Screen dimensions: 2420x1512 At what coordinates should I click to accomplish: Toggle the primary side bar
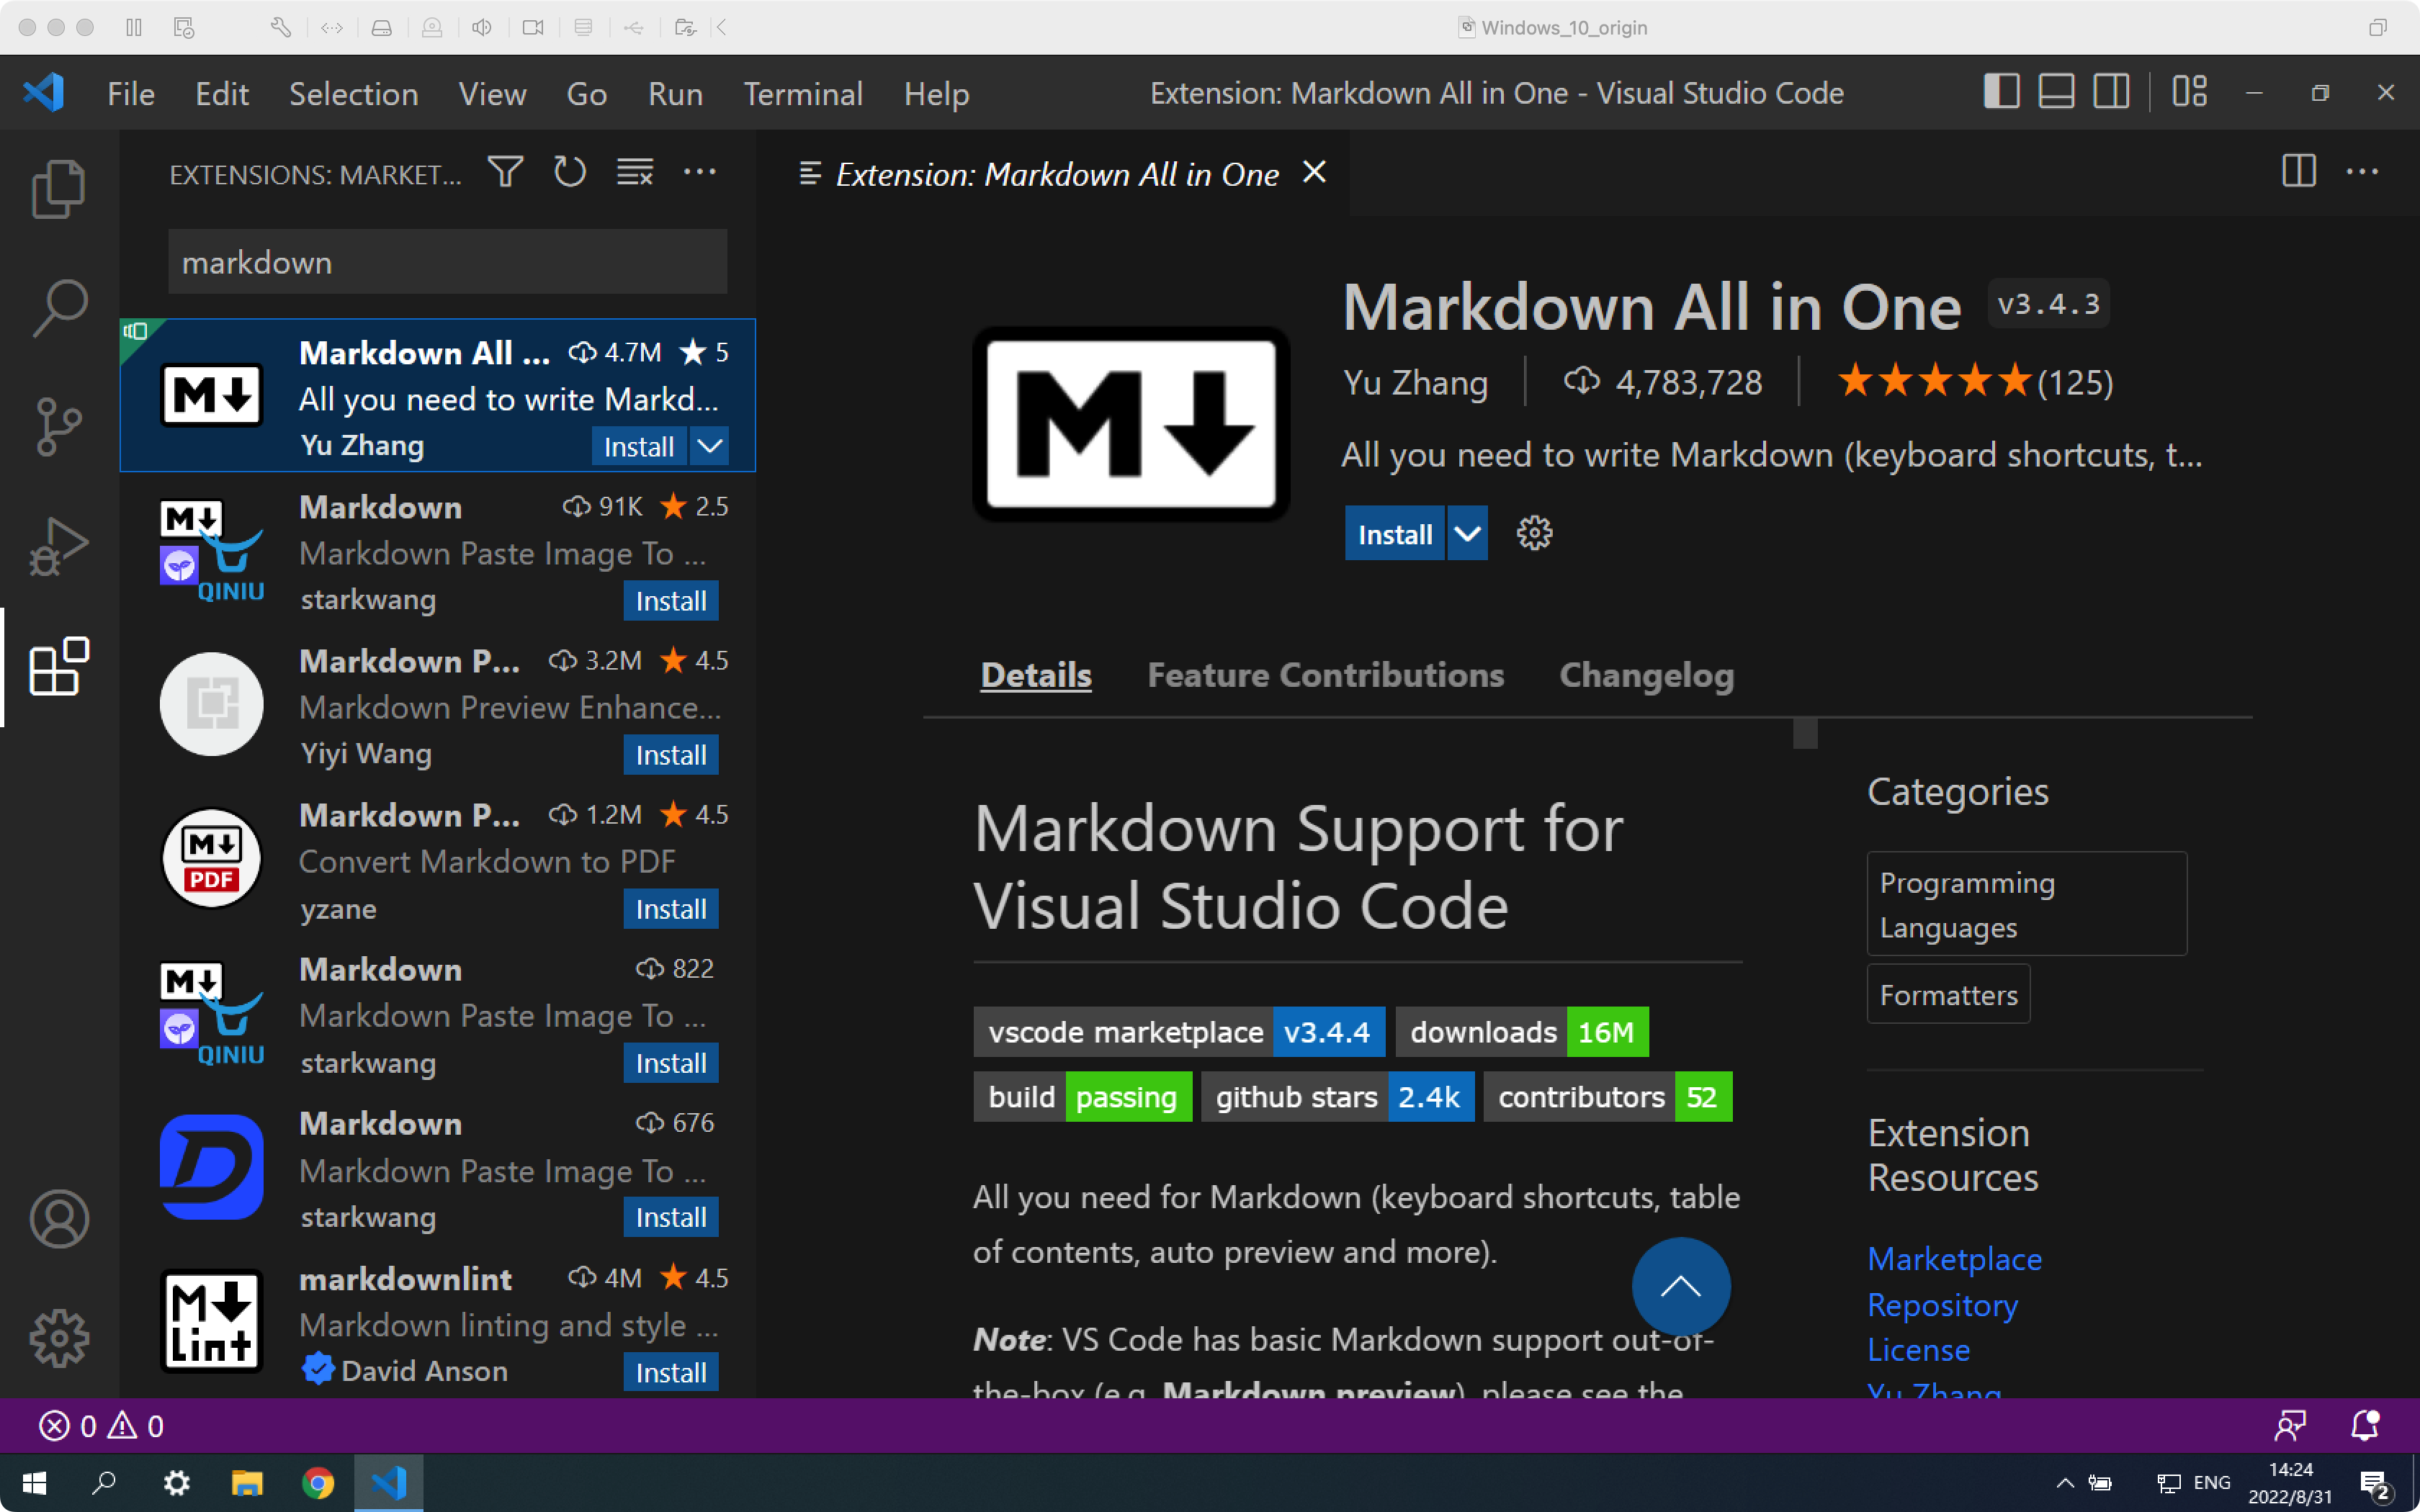coord(2001,92)
